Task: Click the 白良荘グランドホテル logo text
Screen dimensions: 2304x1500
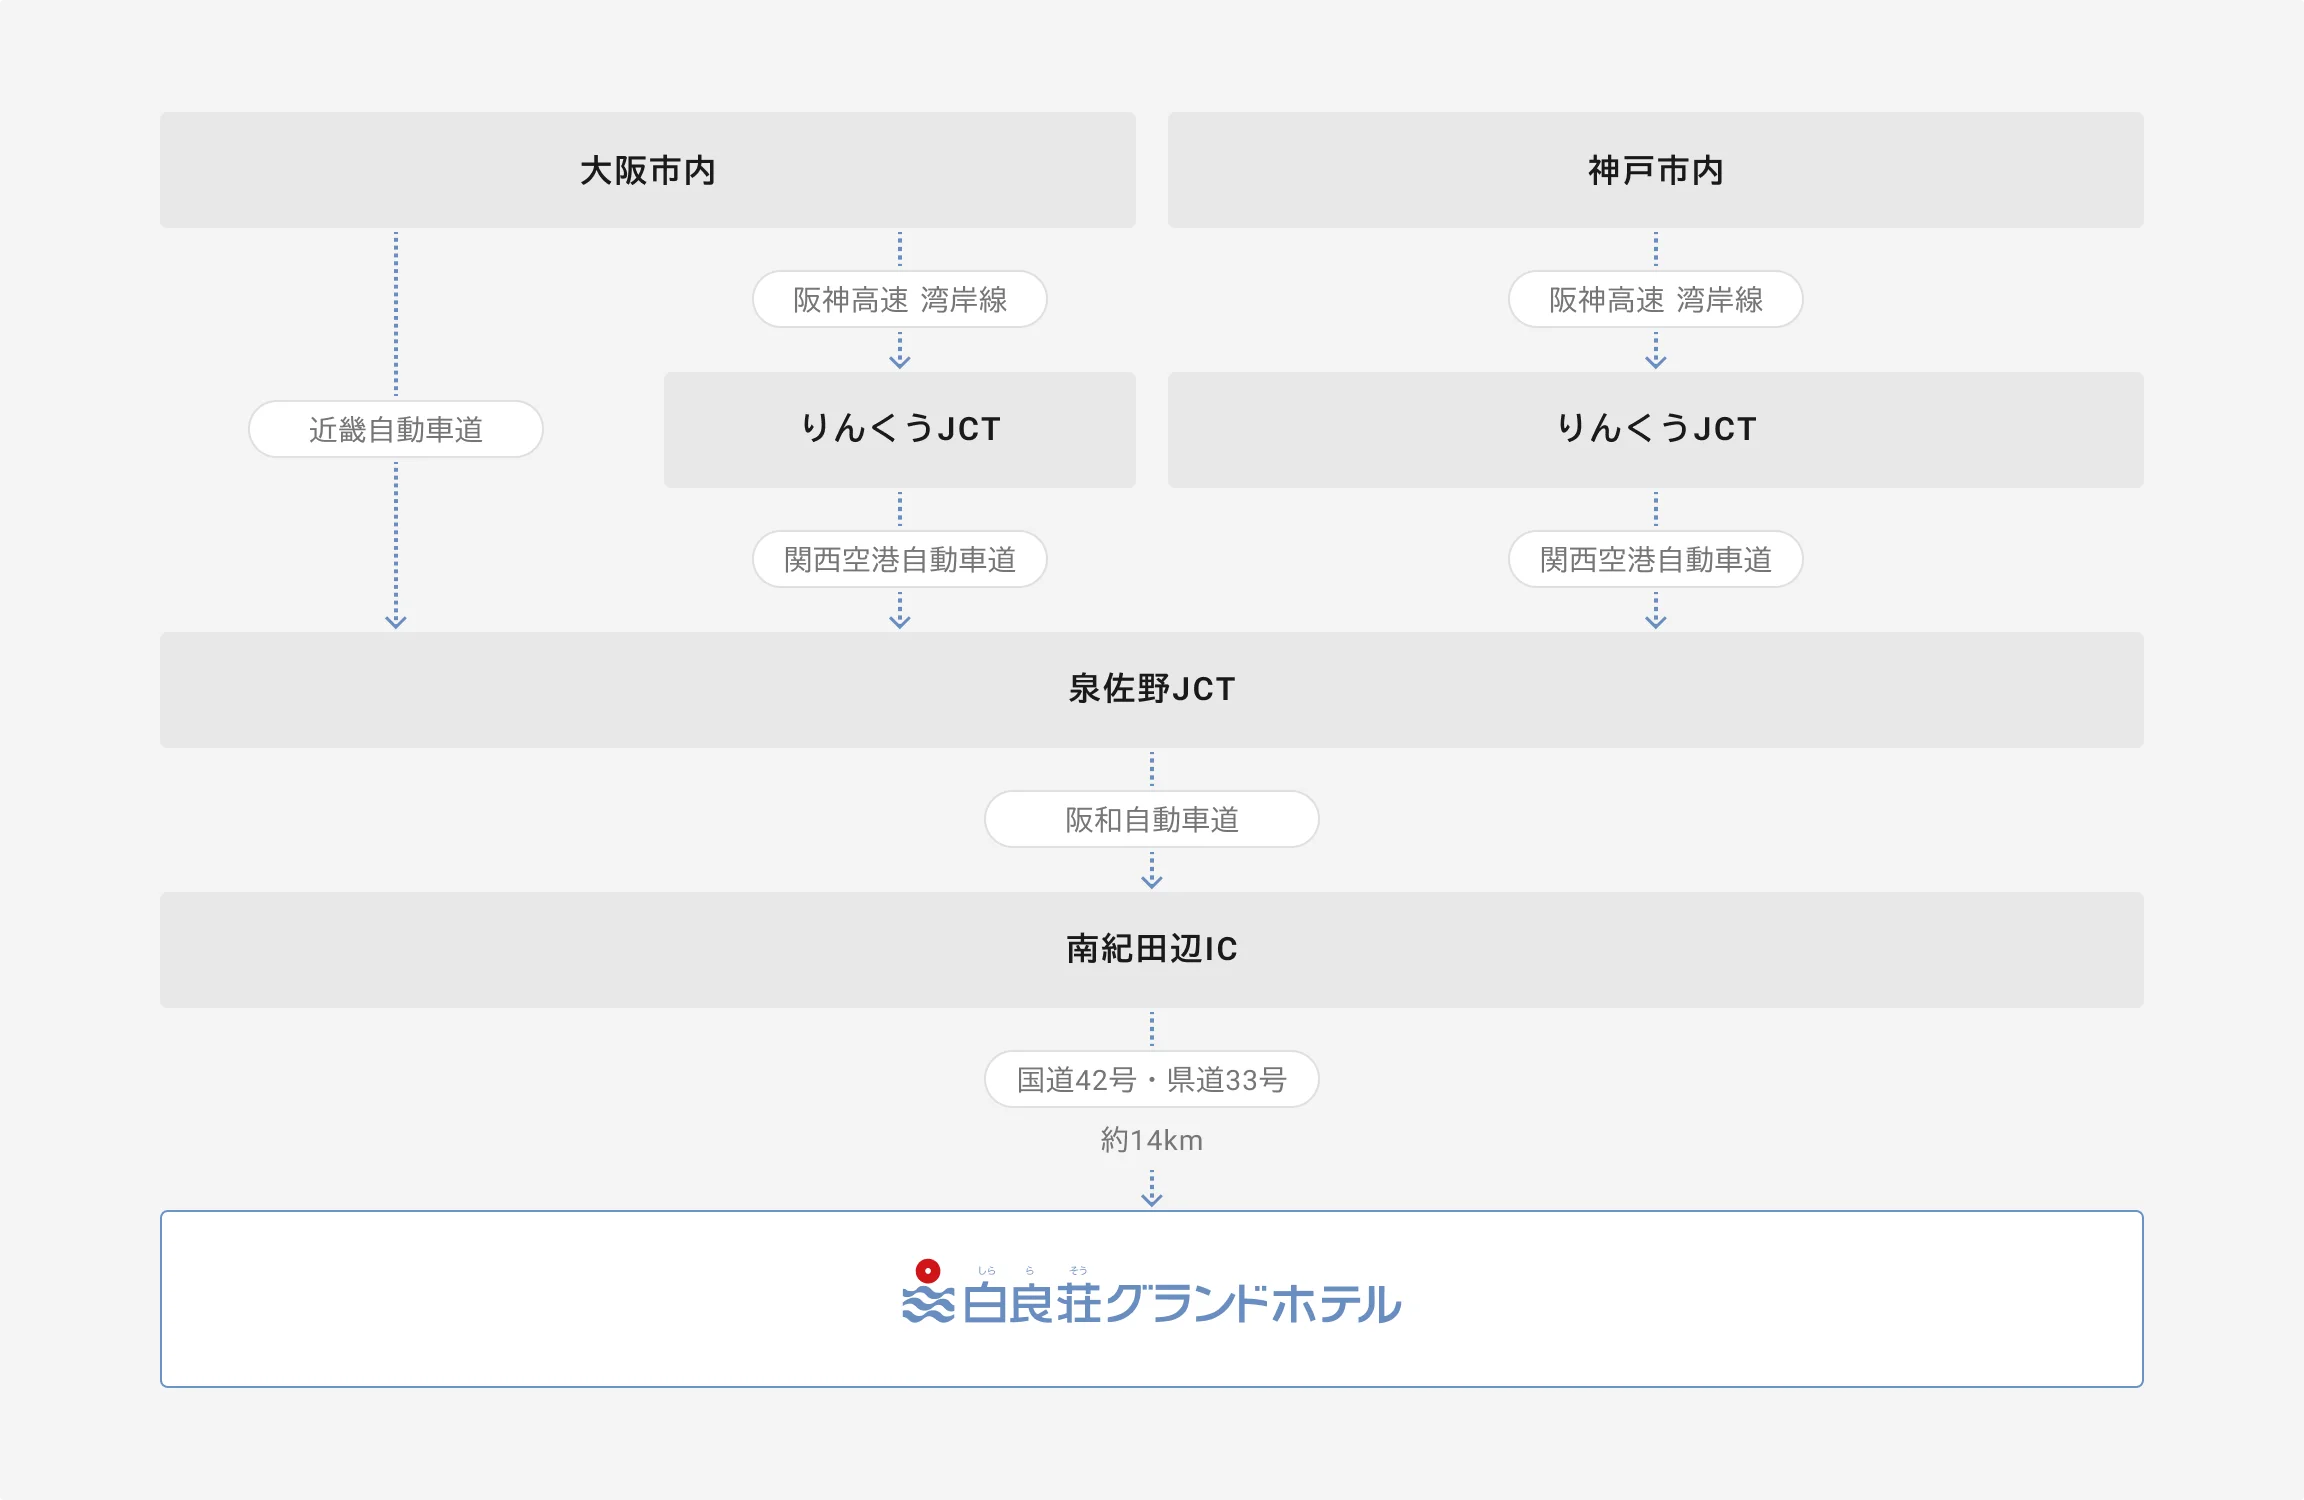Action: point(1180,1304)
